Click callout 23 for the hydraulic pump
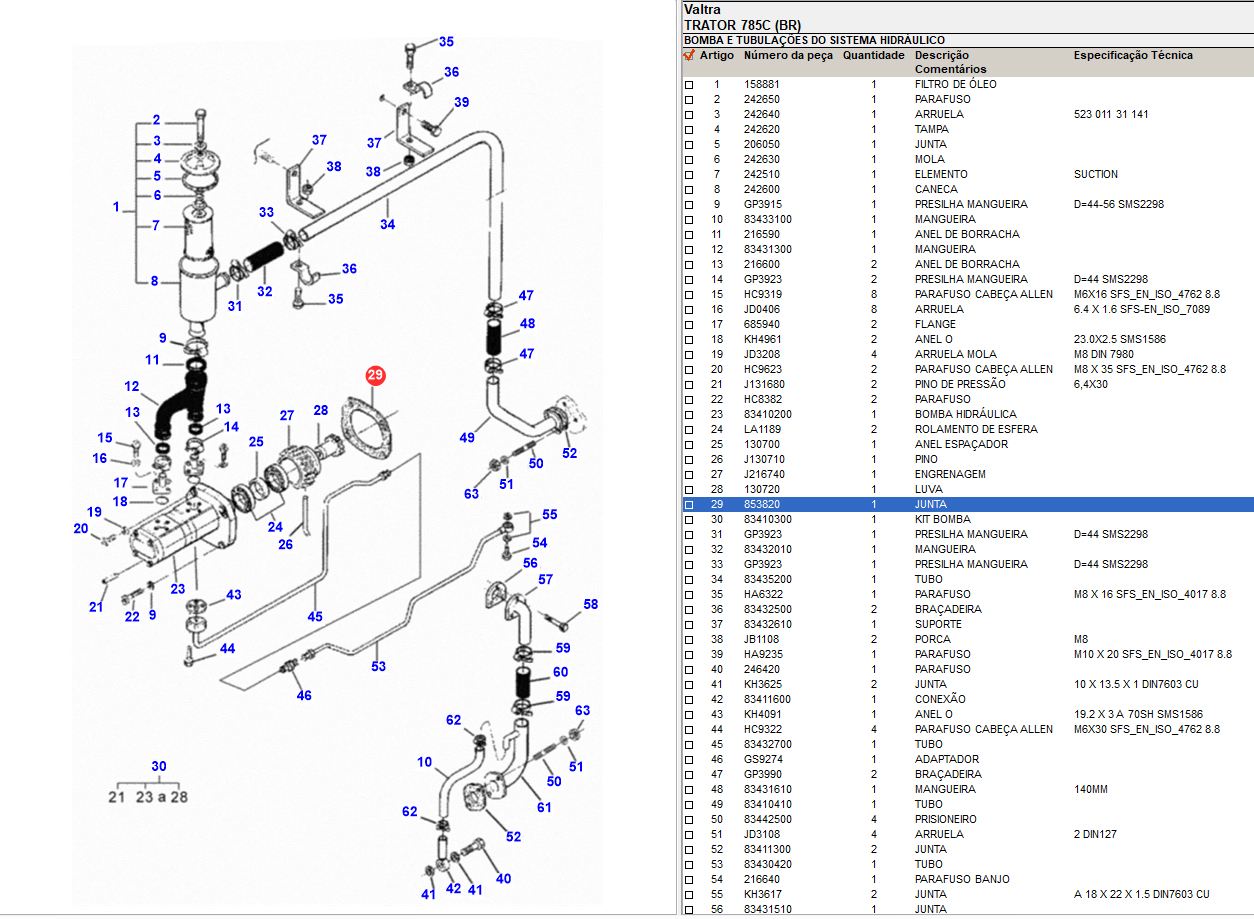The image size is (1254, 919). [x=178, y=589]
